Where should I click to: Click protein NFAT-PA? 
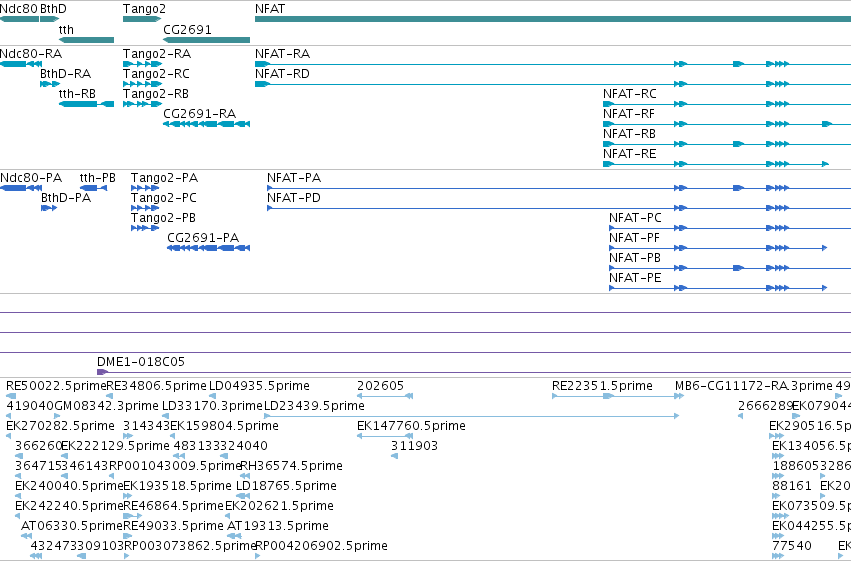pos(294,178)
